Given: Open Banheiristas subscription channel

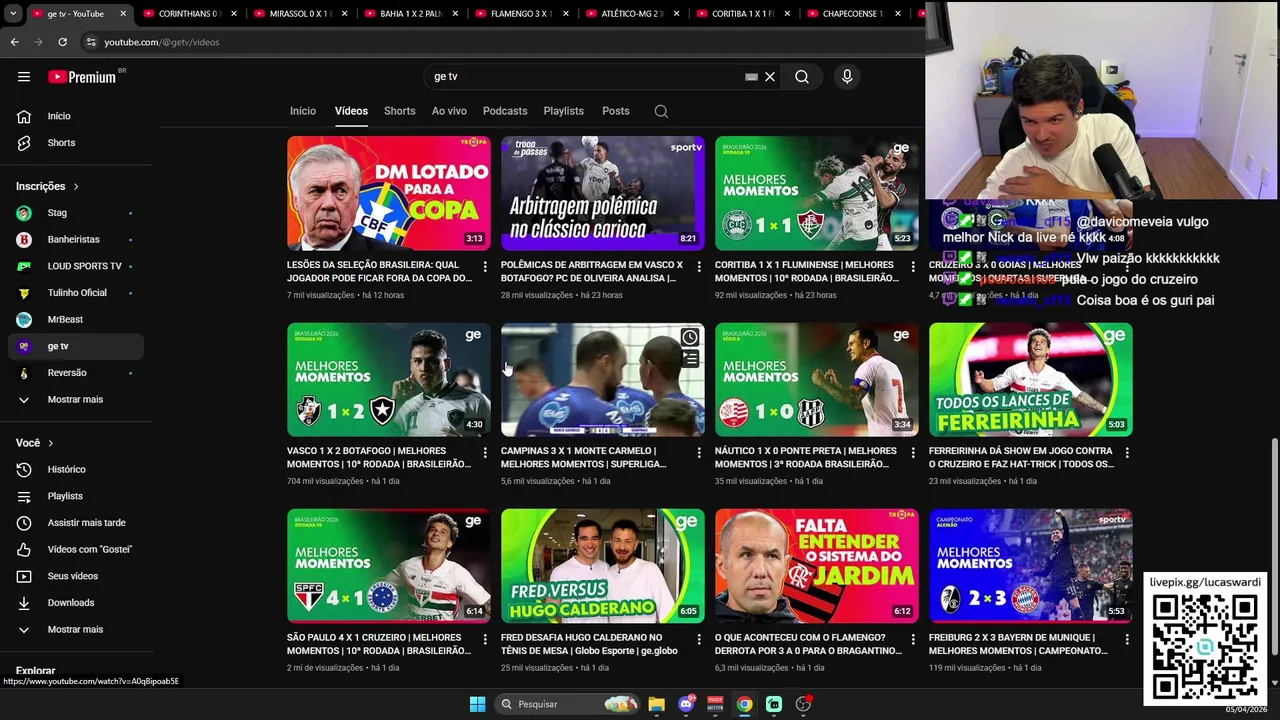Looking at the screenshot, I should click(x=76, y=240).
